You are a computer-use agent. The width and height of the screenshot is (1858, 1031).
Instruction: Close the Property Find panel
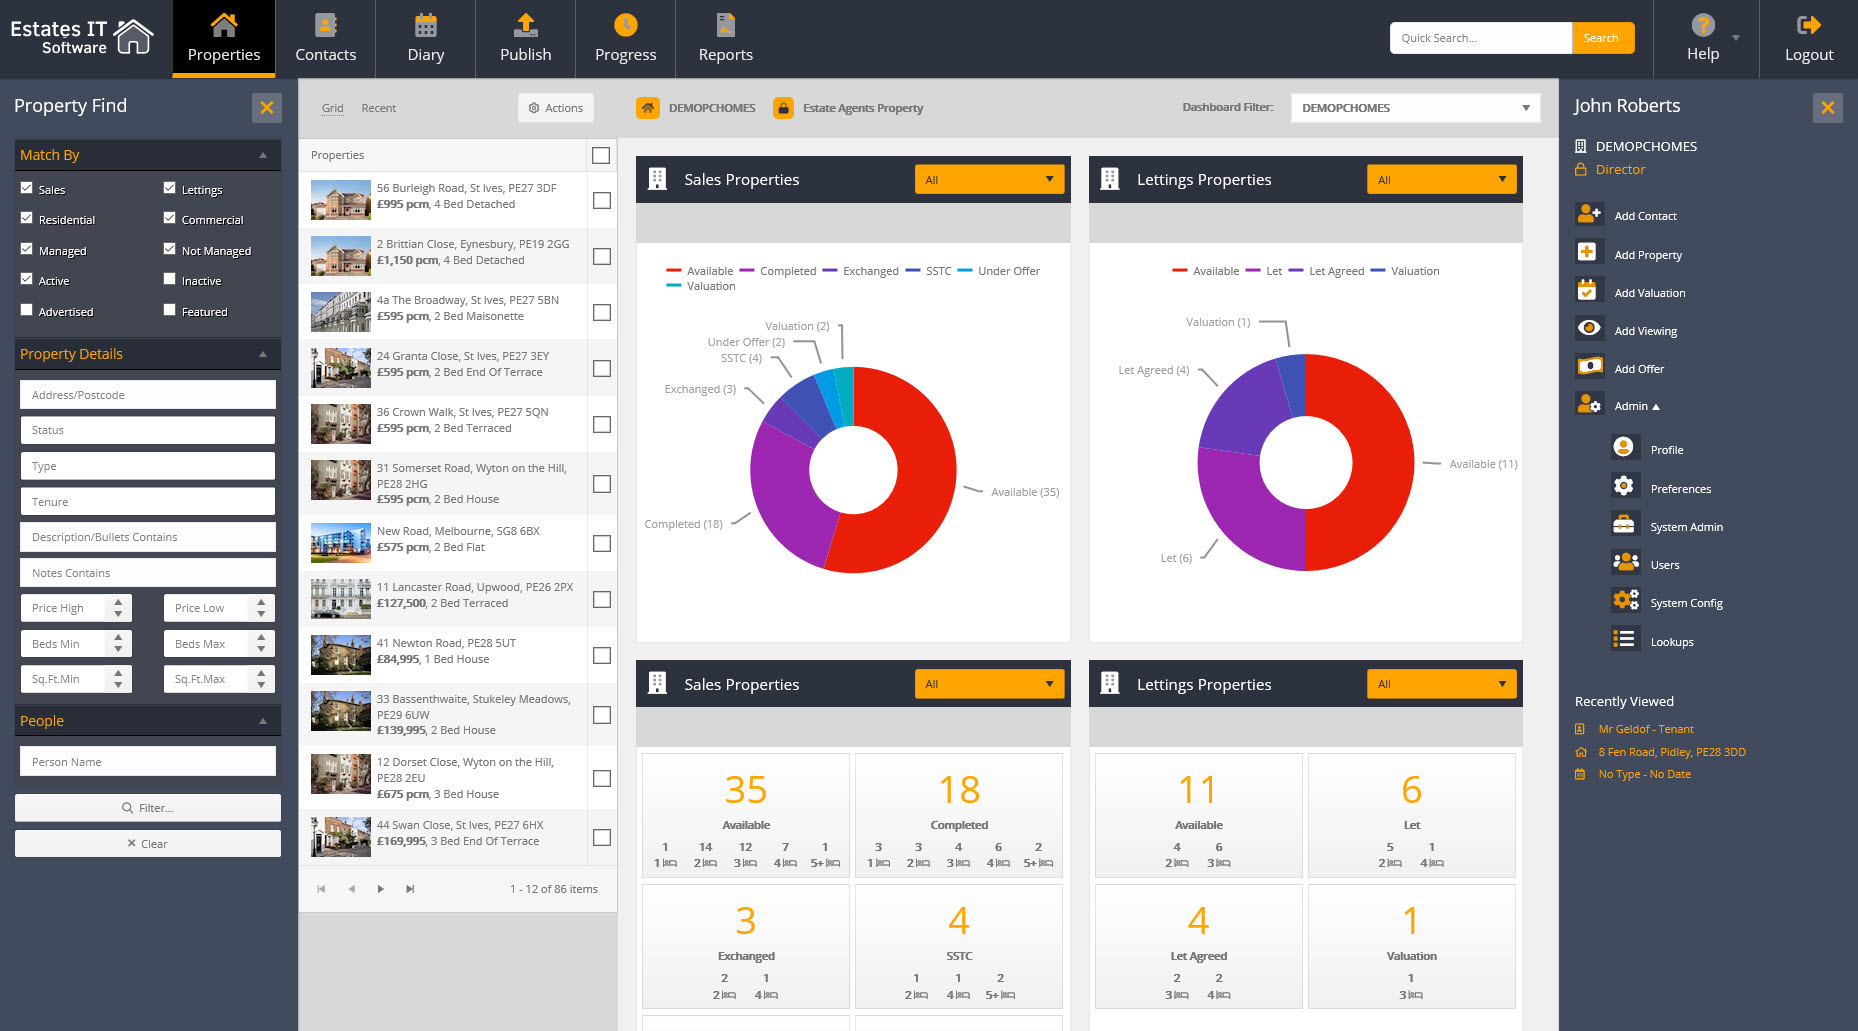point(267,108)
